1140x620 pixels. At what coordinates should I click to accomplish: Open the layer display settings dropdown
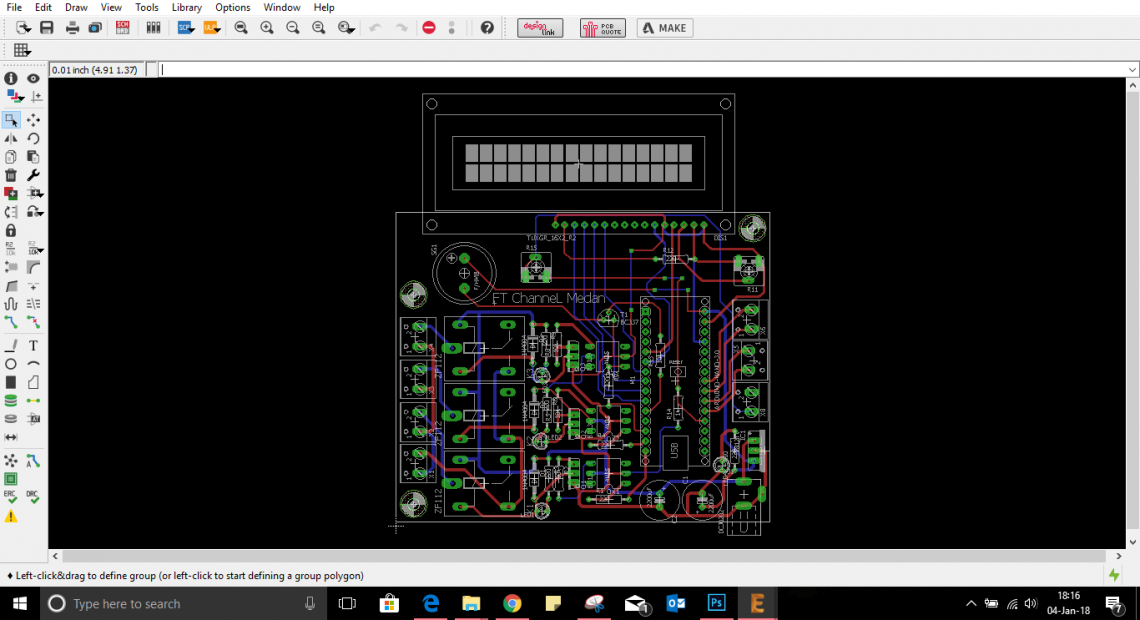point(14,97)
